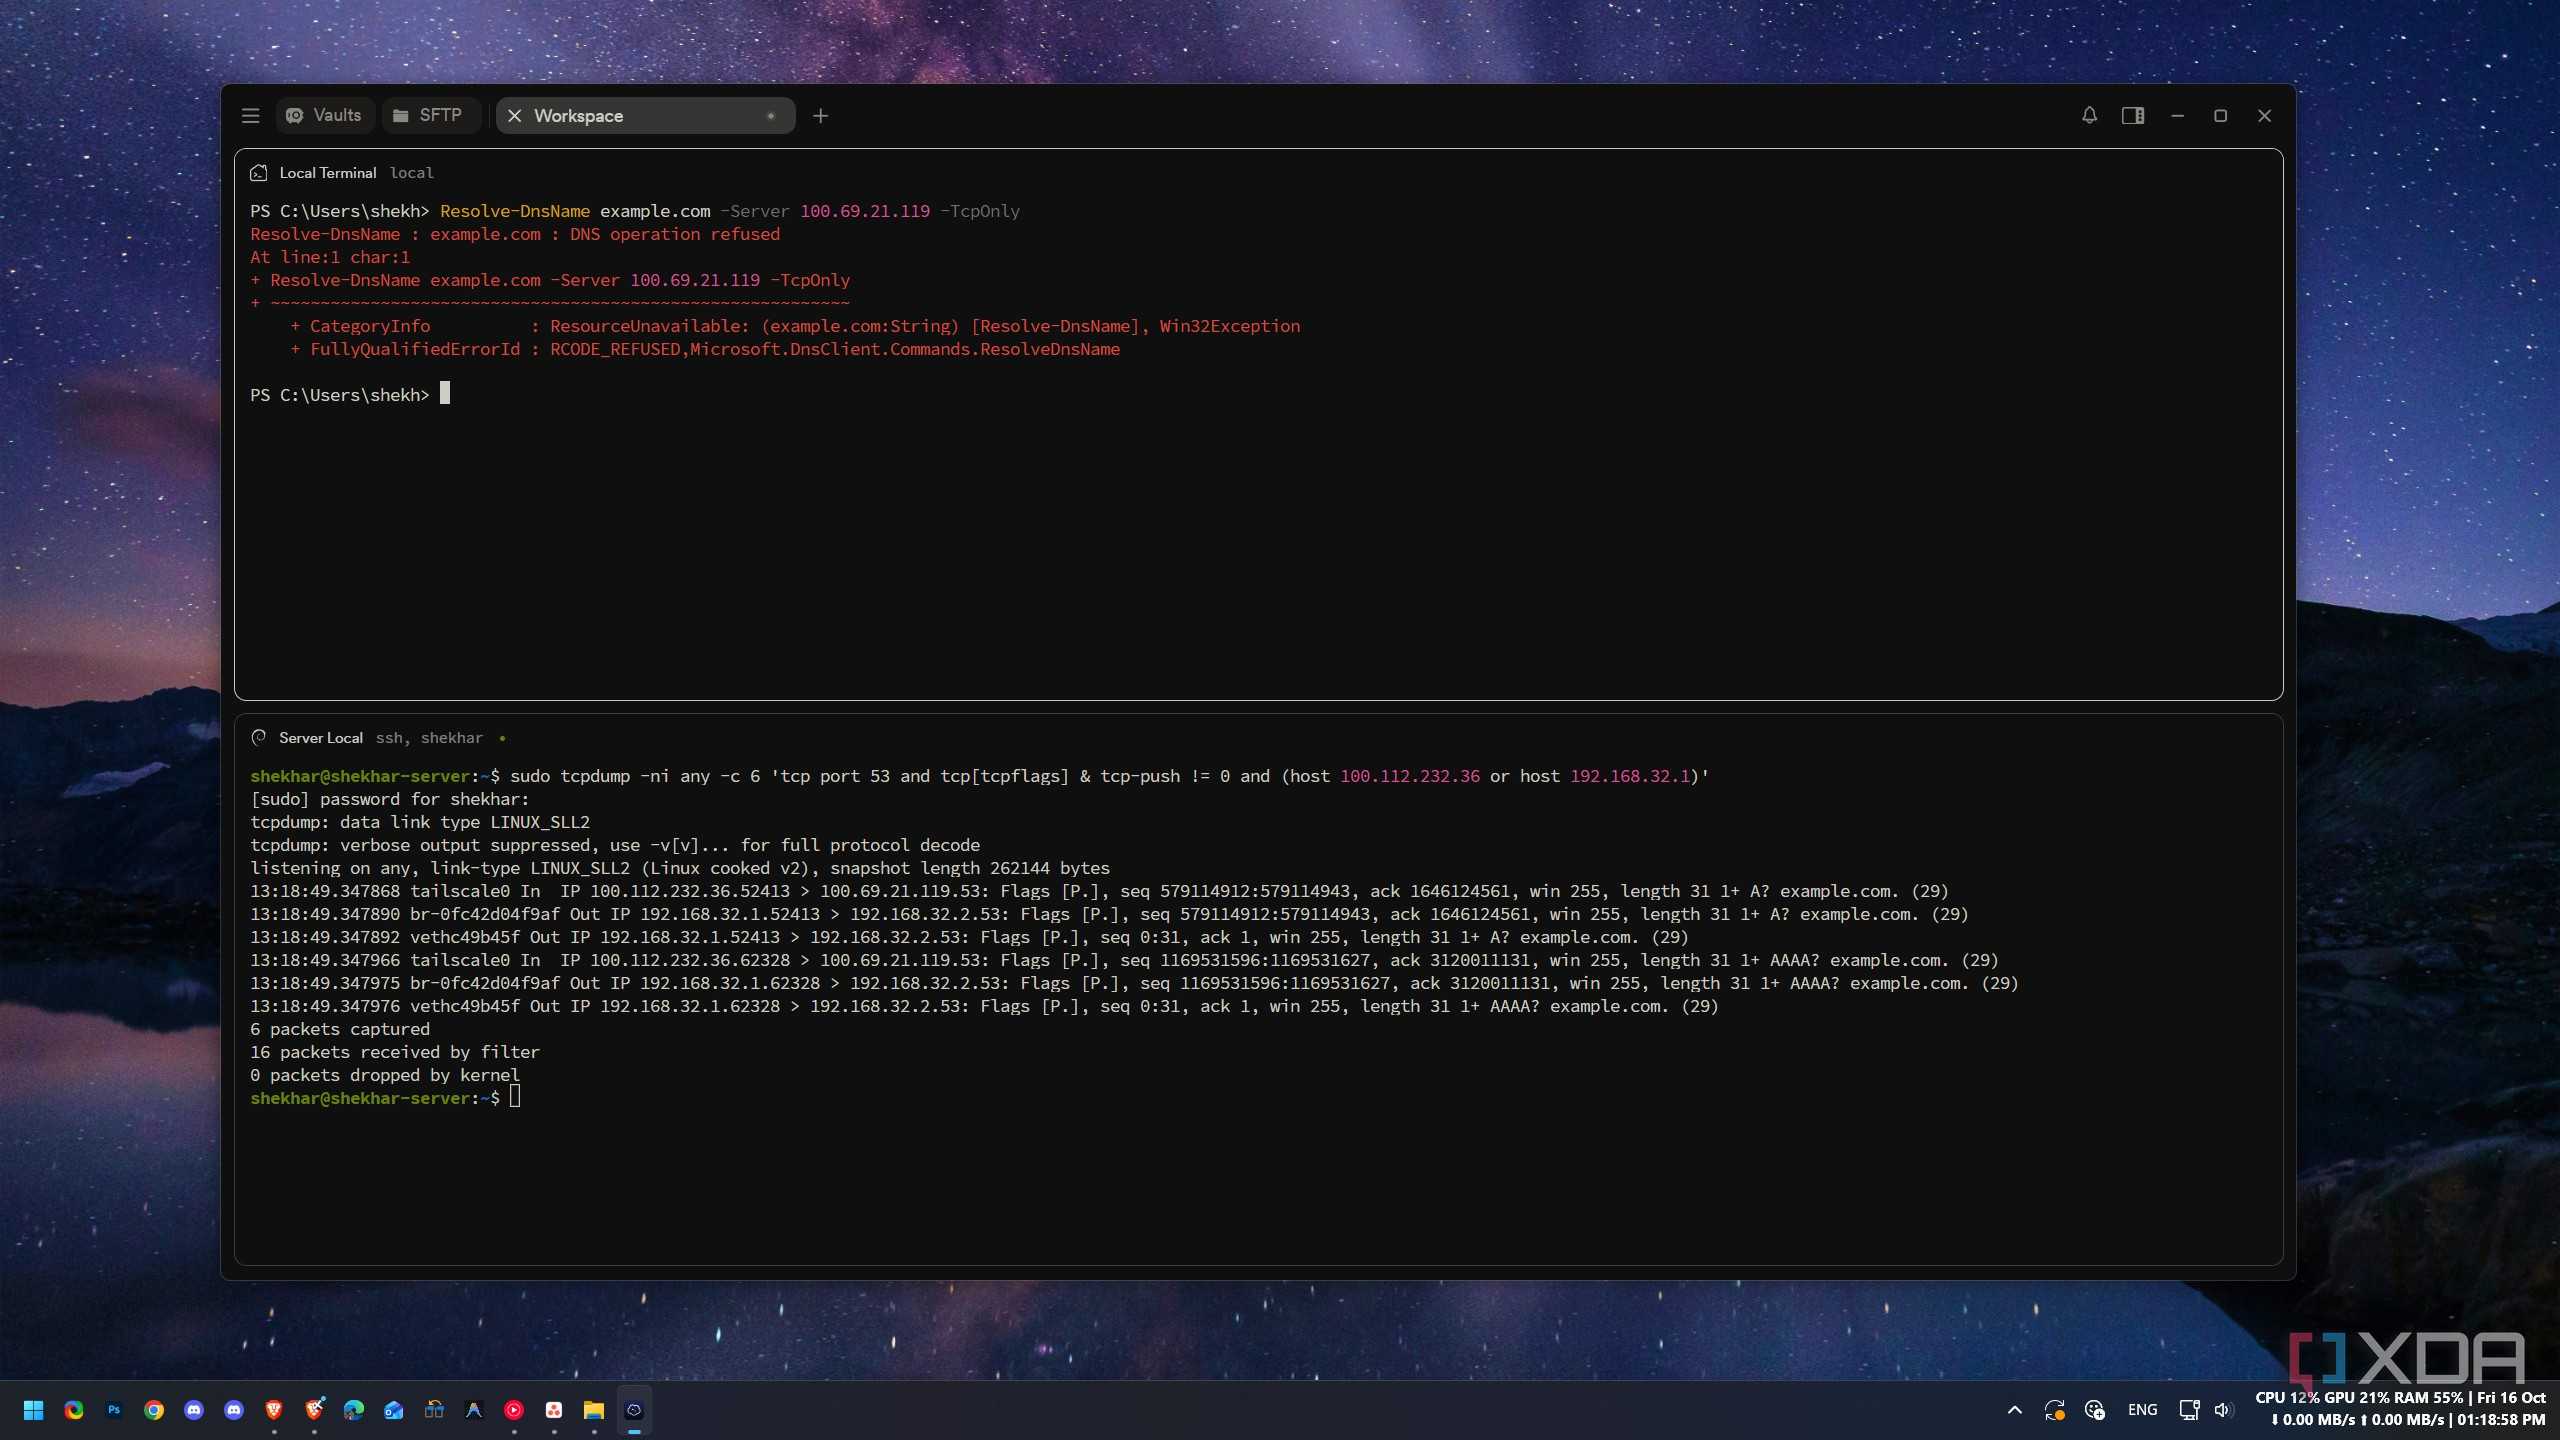Viewport: 2560px width, 1440px height.
Task: Show hidden system tray icons chevron
Action: [x=2015, y=1410]
